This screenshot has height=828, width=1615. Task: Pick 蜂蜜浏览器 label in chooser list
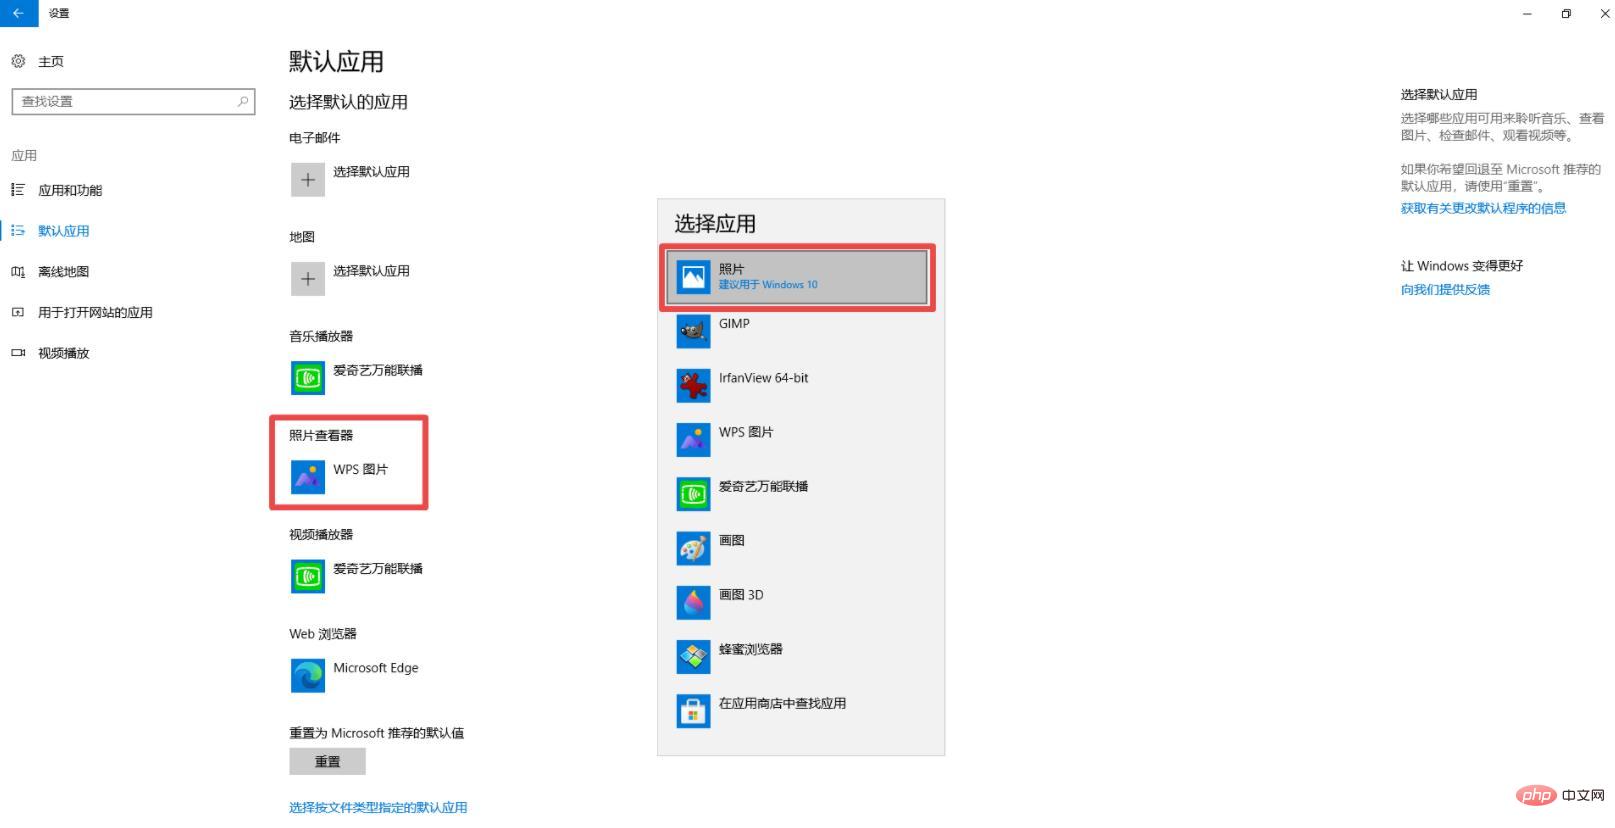(750, 649)
